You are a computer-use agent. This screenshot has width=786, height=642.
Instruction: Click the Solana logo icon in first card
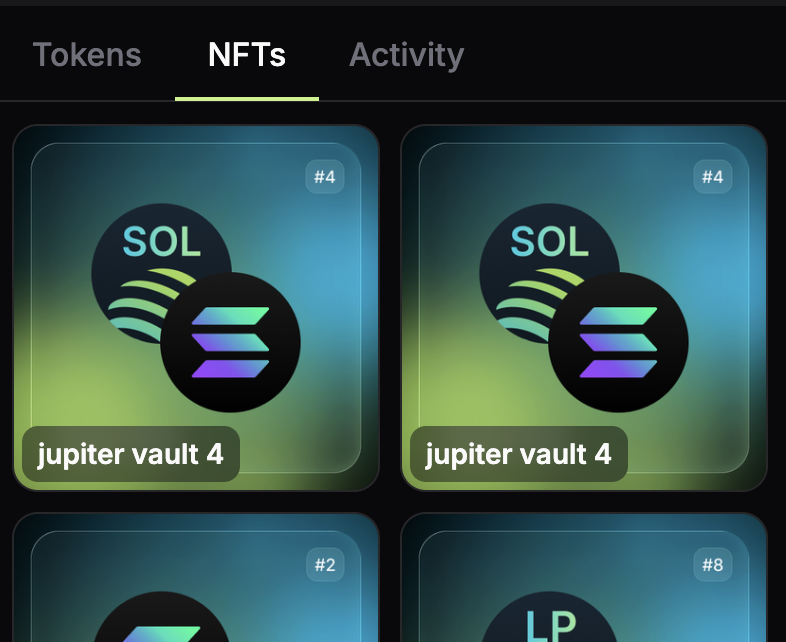[231, 341]
